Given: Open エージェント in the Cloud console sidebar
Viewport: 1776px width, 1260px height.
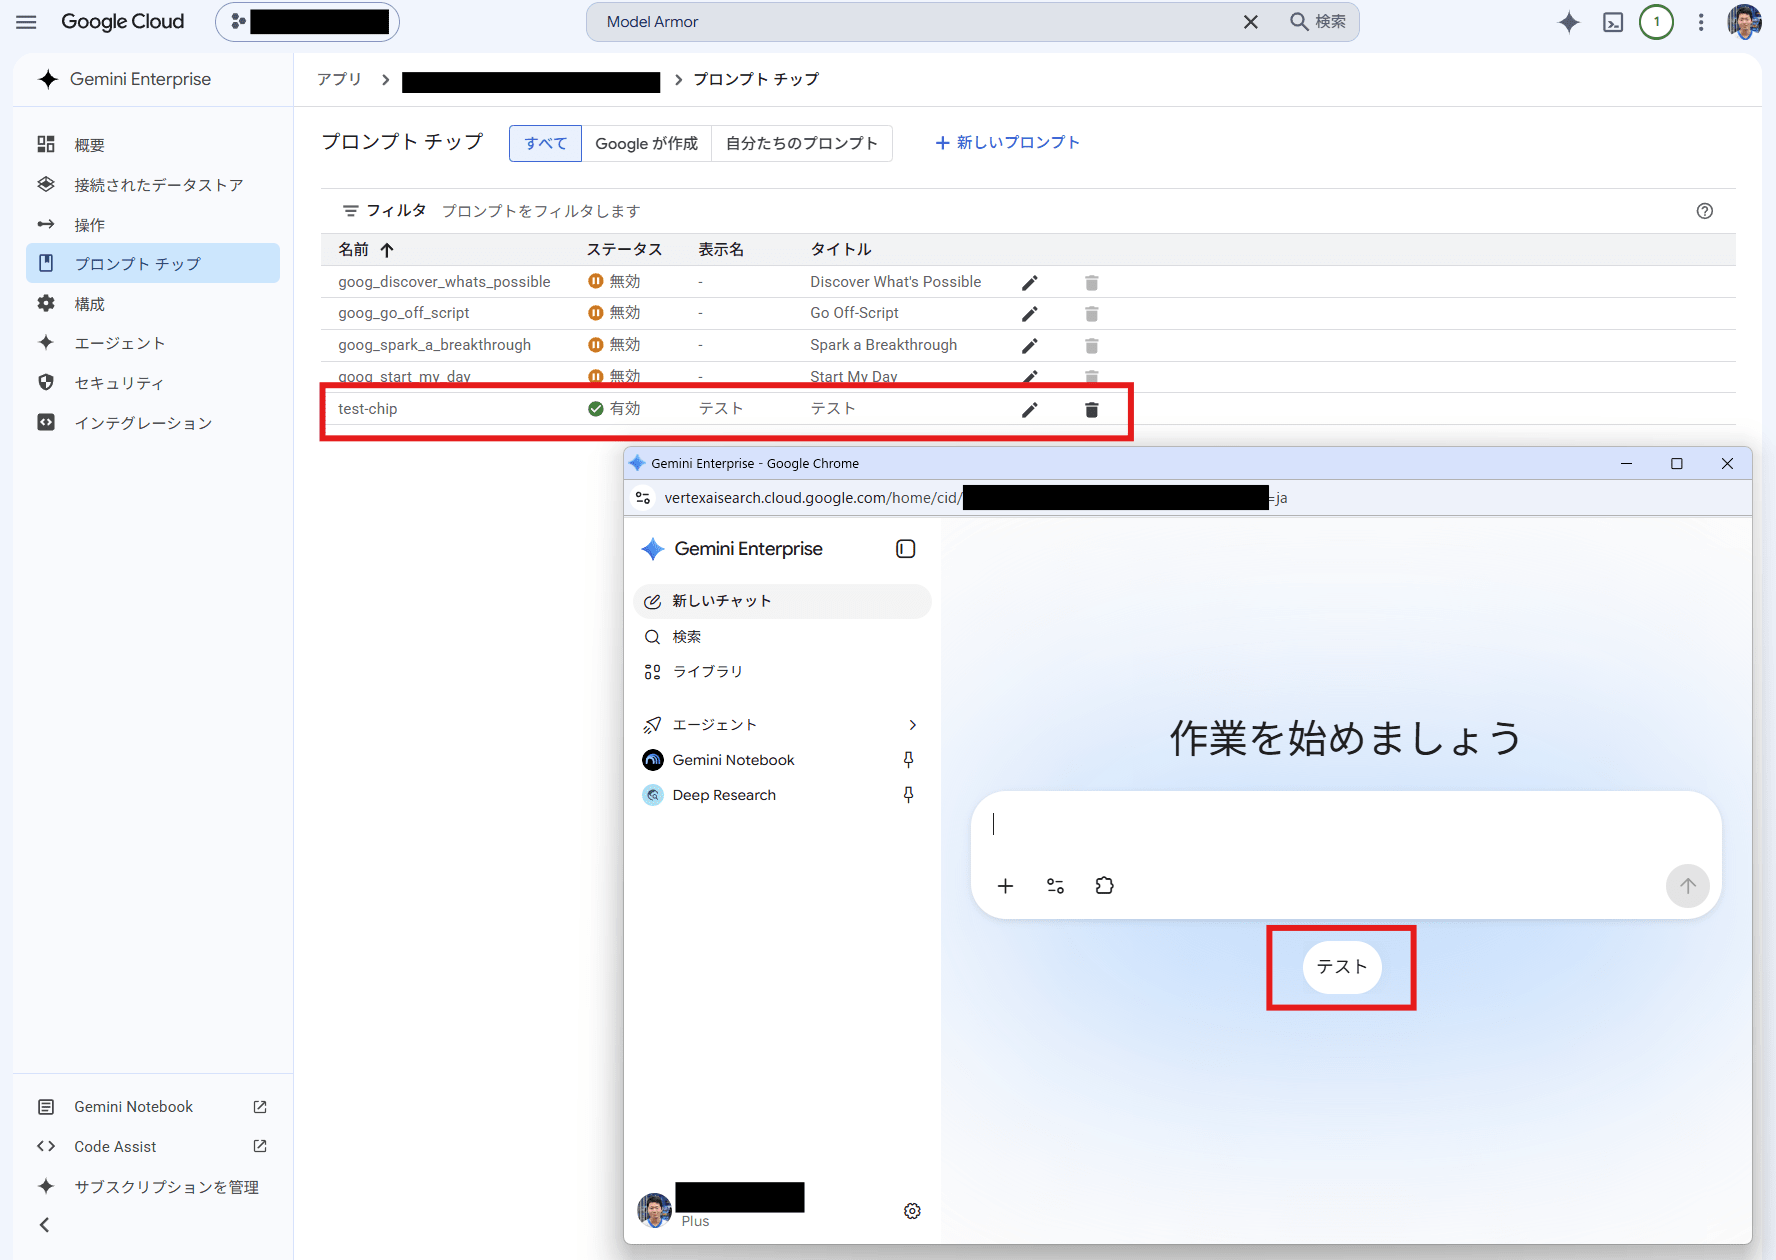Looking at the screenshot, I should click(x=153, y=343).
